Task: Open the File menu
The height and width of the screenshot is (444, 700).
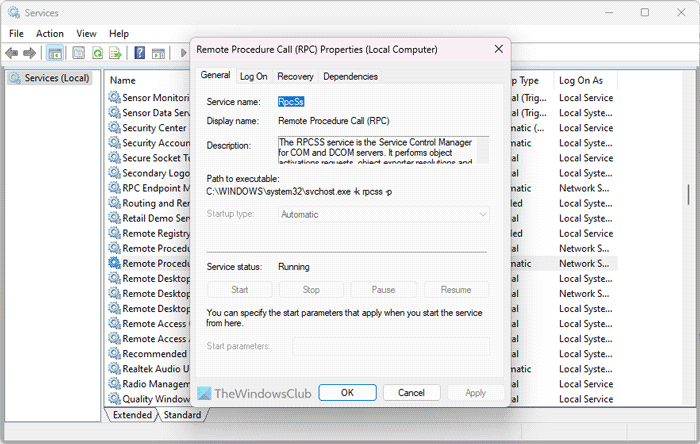Action: pos(17,33)
